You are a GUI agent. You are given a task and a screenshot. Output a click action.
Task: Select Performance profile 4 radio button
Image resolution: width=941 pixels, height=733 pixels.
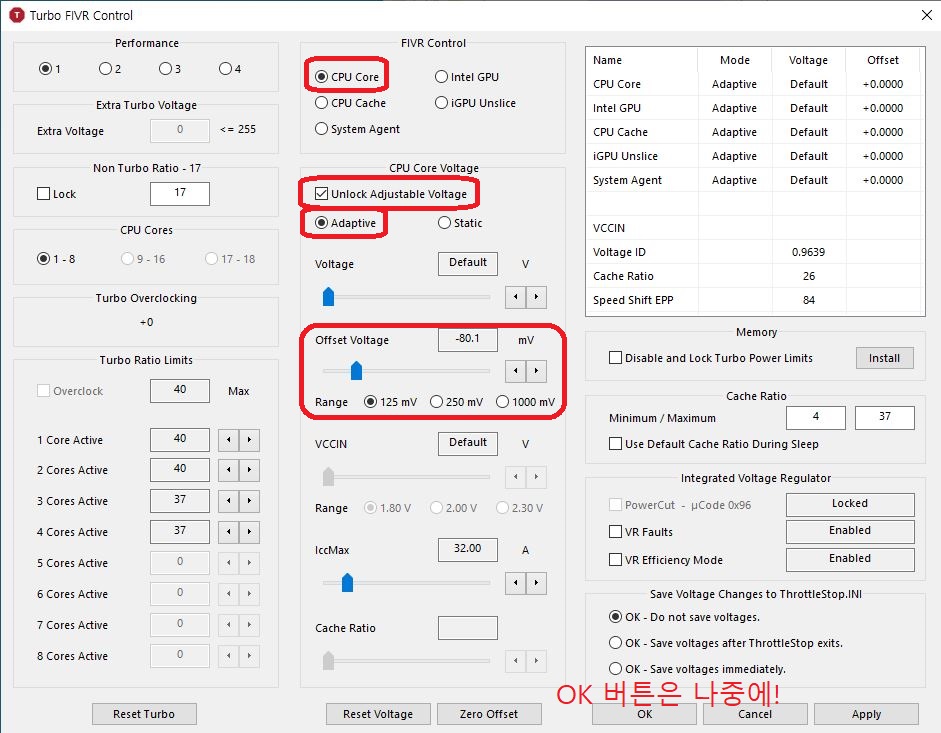(x=225, y=68)
